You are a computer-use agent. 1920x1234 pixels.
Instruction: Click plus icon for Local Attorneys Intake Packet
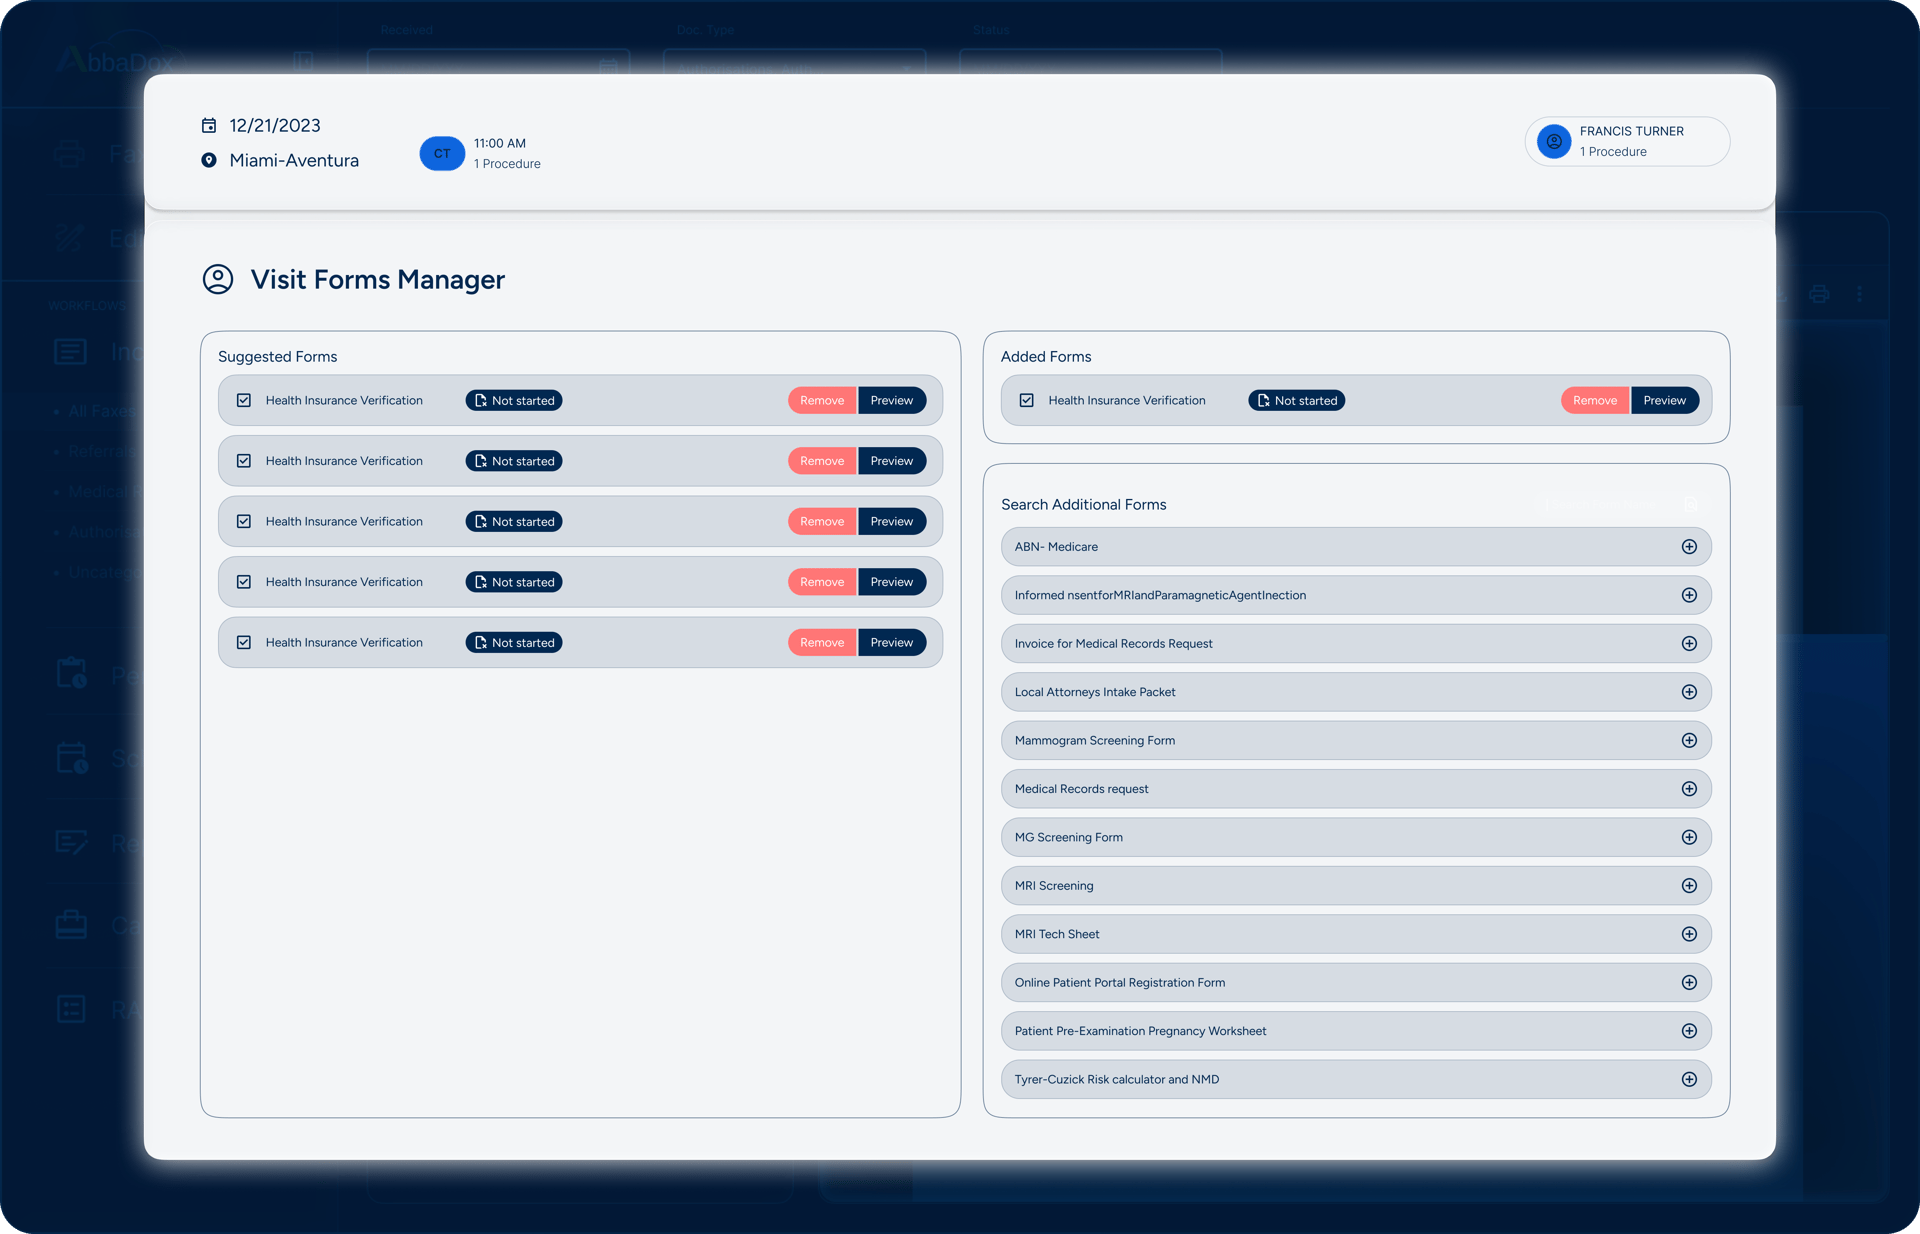click(1689, 692)
